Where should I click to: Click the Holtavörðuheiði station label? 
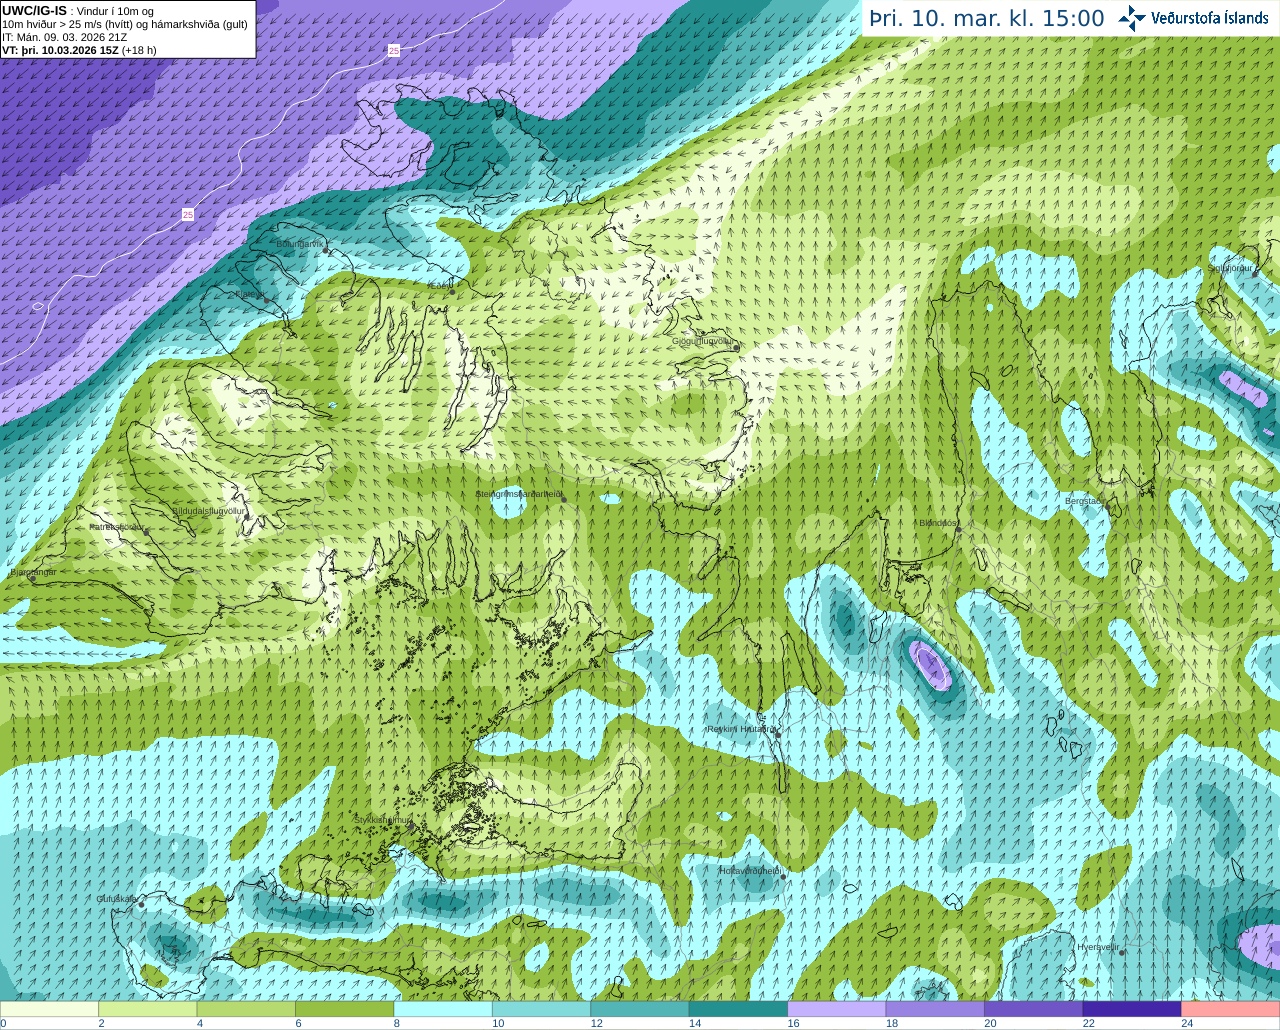click(750, 871)
